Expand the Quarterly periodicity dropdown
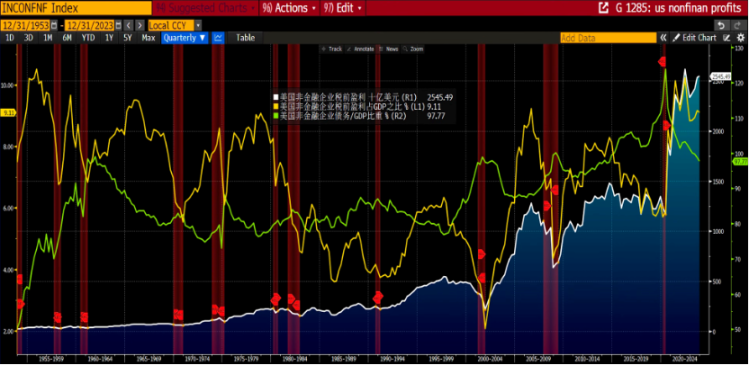This screenshot has height=365, width=749. [185, 38]
